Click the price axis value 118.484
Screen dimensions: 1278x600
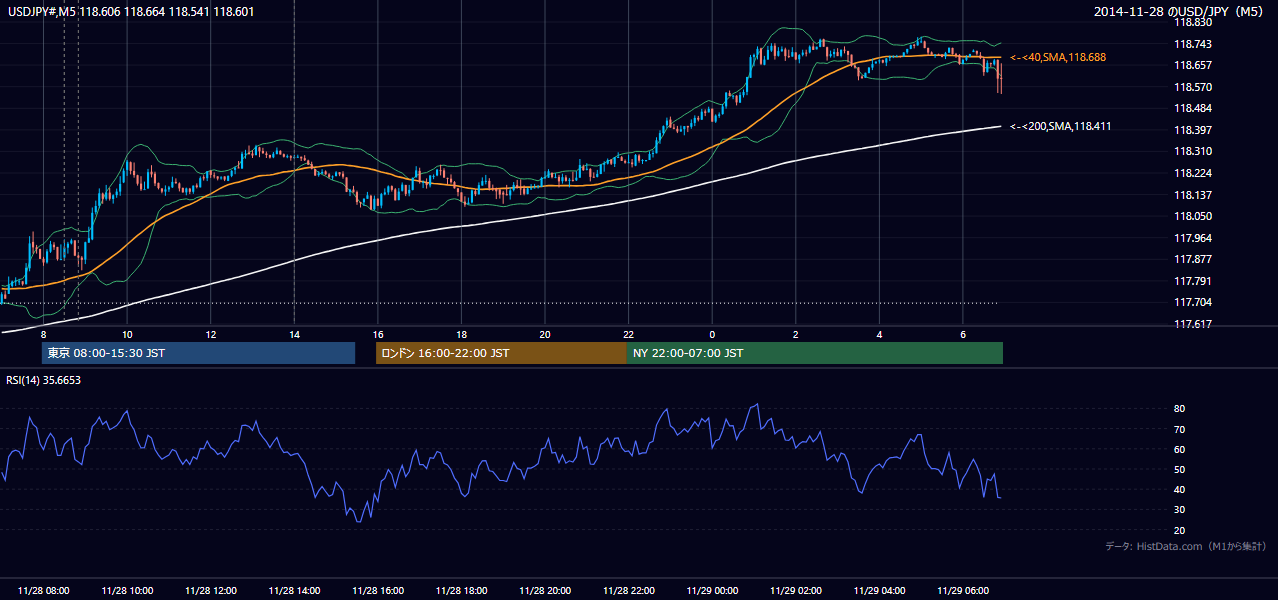click(x=1191, y=108)
